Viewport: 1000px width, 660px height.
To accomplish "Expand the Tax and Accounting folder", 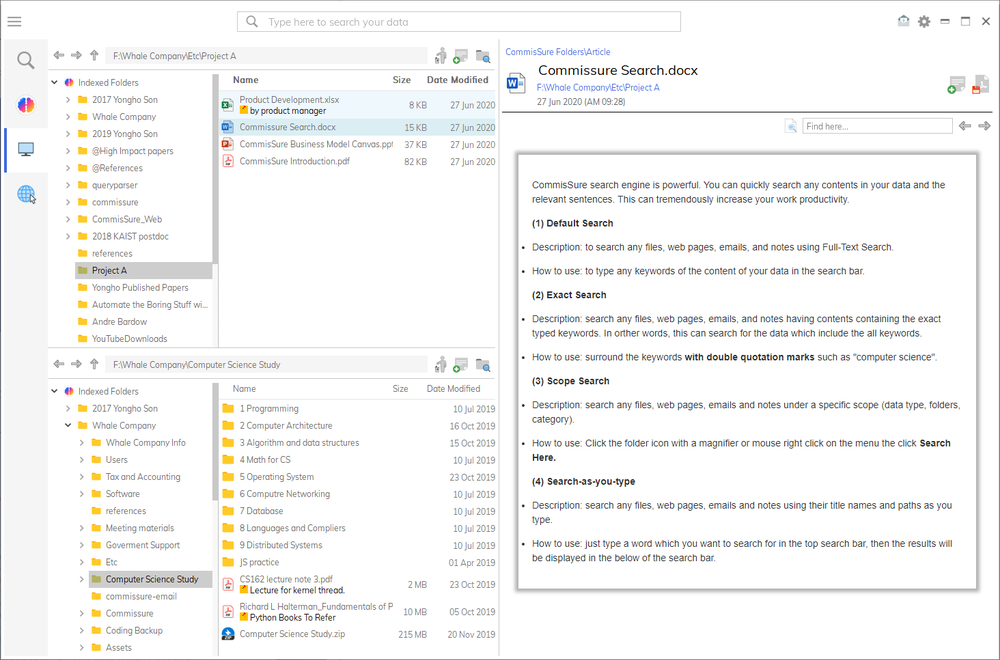I will [x=82, y=477].
